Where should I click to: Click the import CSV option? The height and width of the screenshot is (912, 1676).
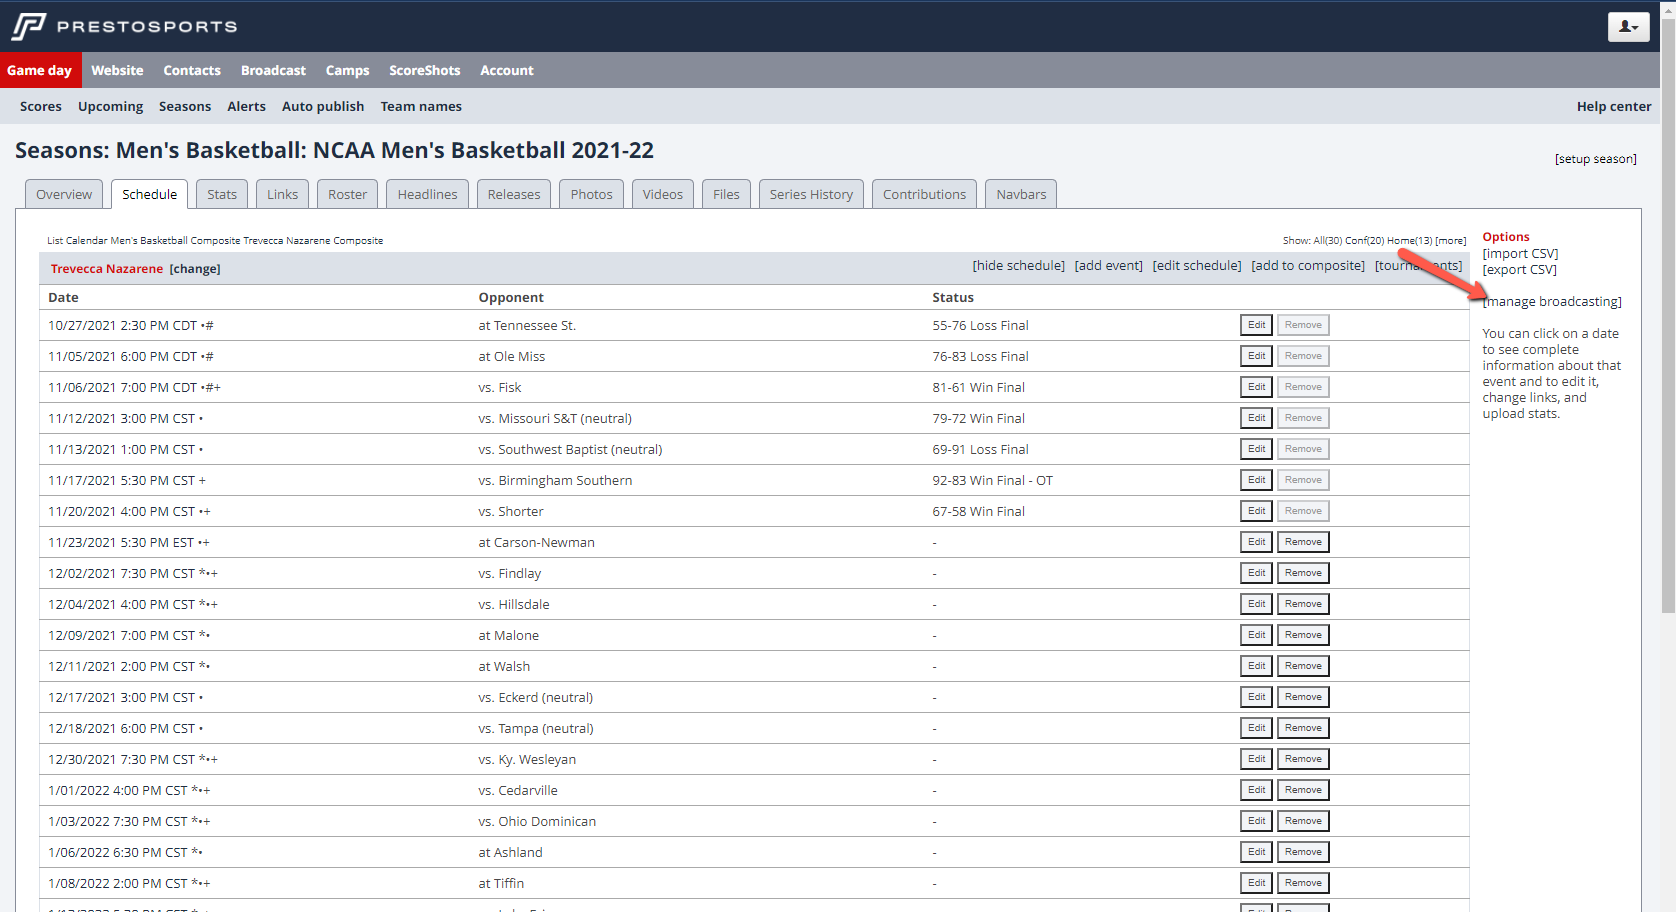click(1520, 254)
